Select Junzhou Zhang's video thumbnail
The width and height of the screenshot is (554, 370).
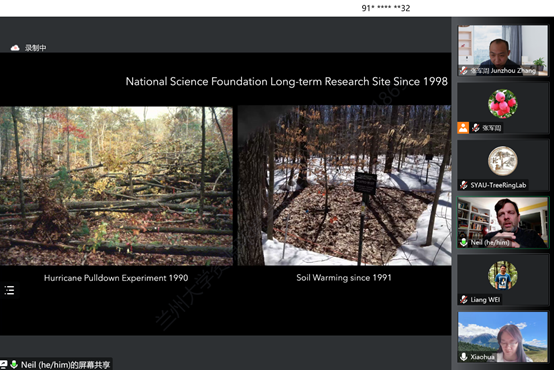pyautogui.click(x=503, y=50)
